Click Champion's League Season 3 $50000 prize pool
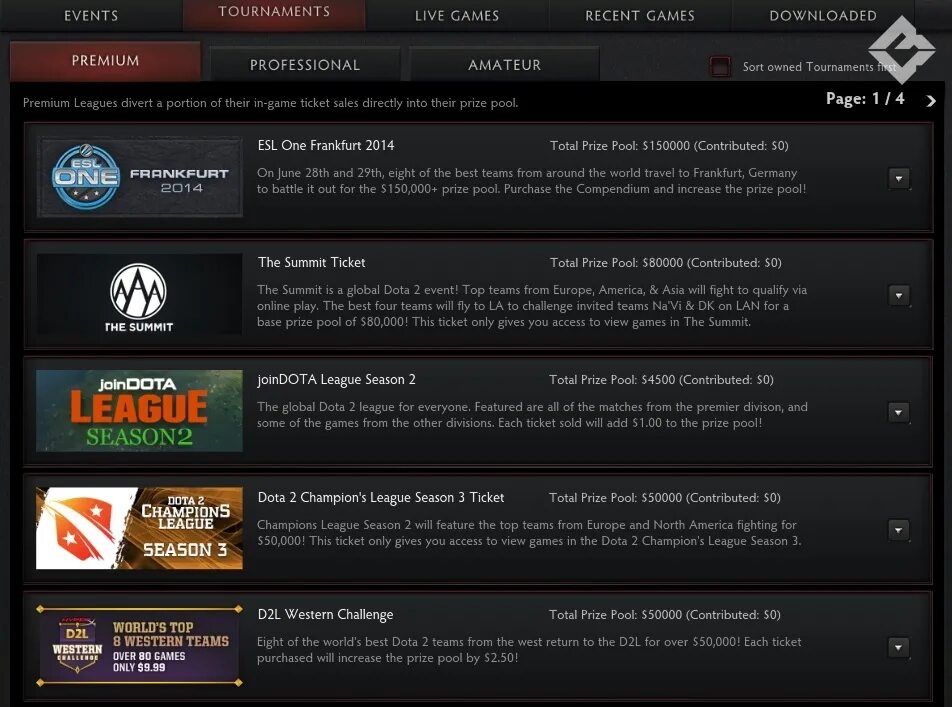This screenshot has height=707, width=952. pos(665,498)
